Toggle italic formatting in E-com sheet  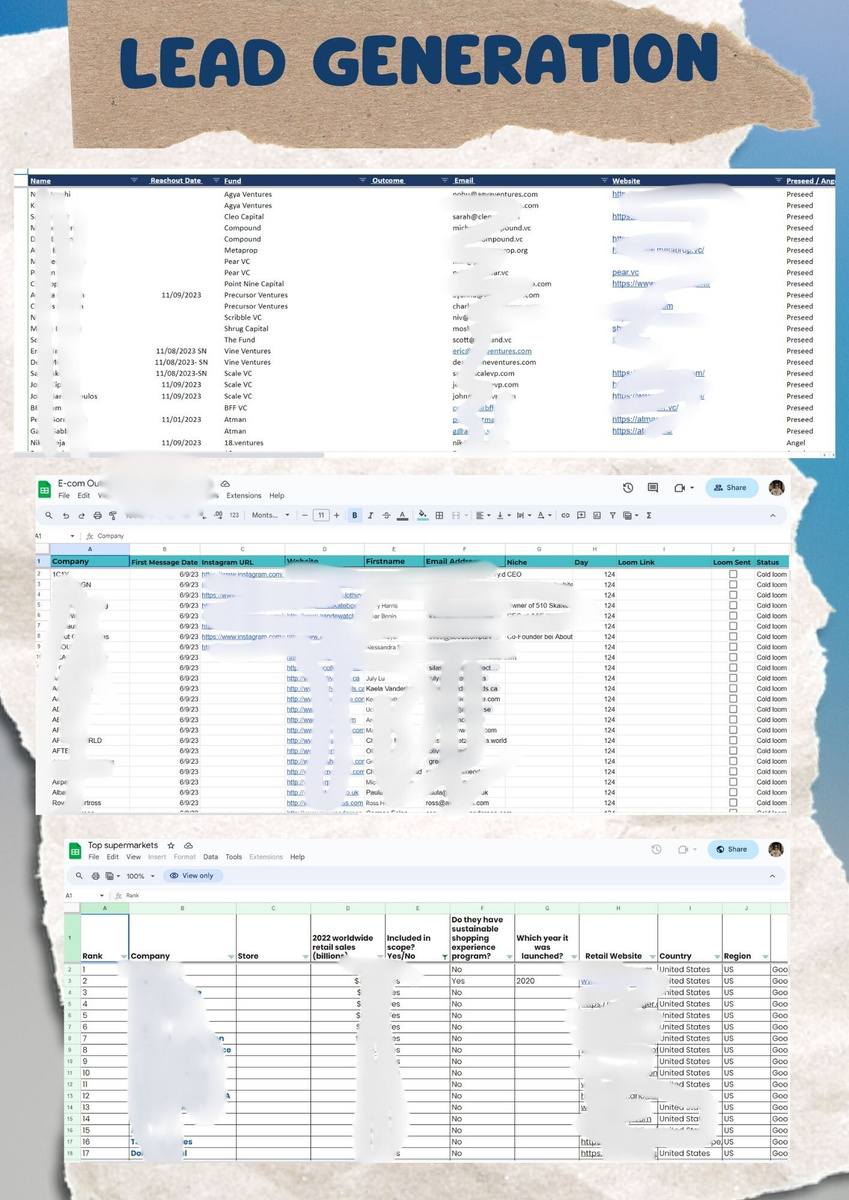coord(371,515)
